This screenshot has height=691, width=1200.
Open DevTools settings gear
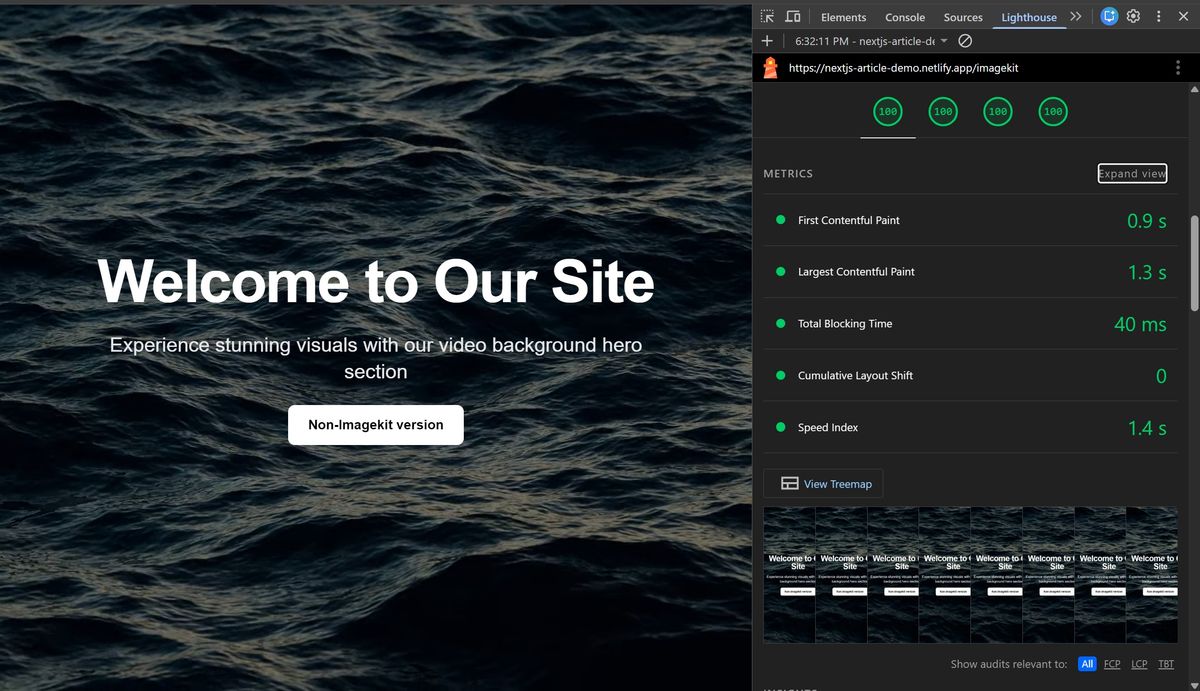tap(1134, 17)
